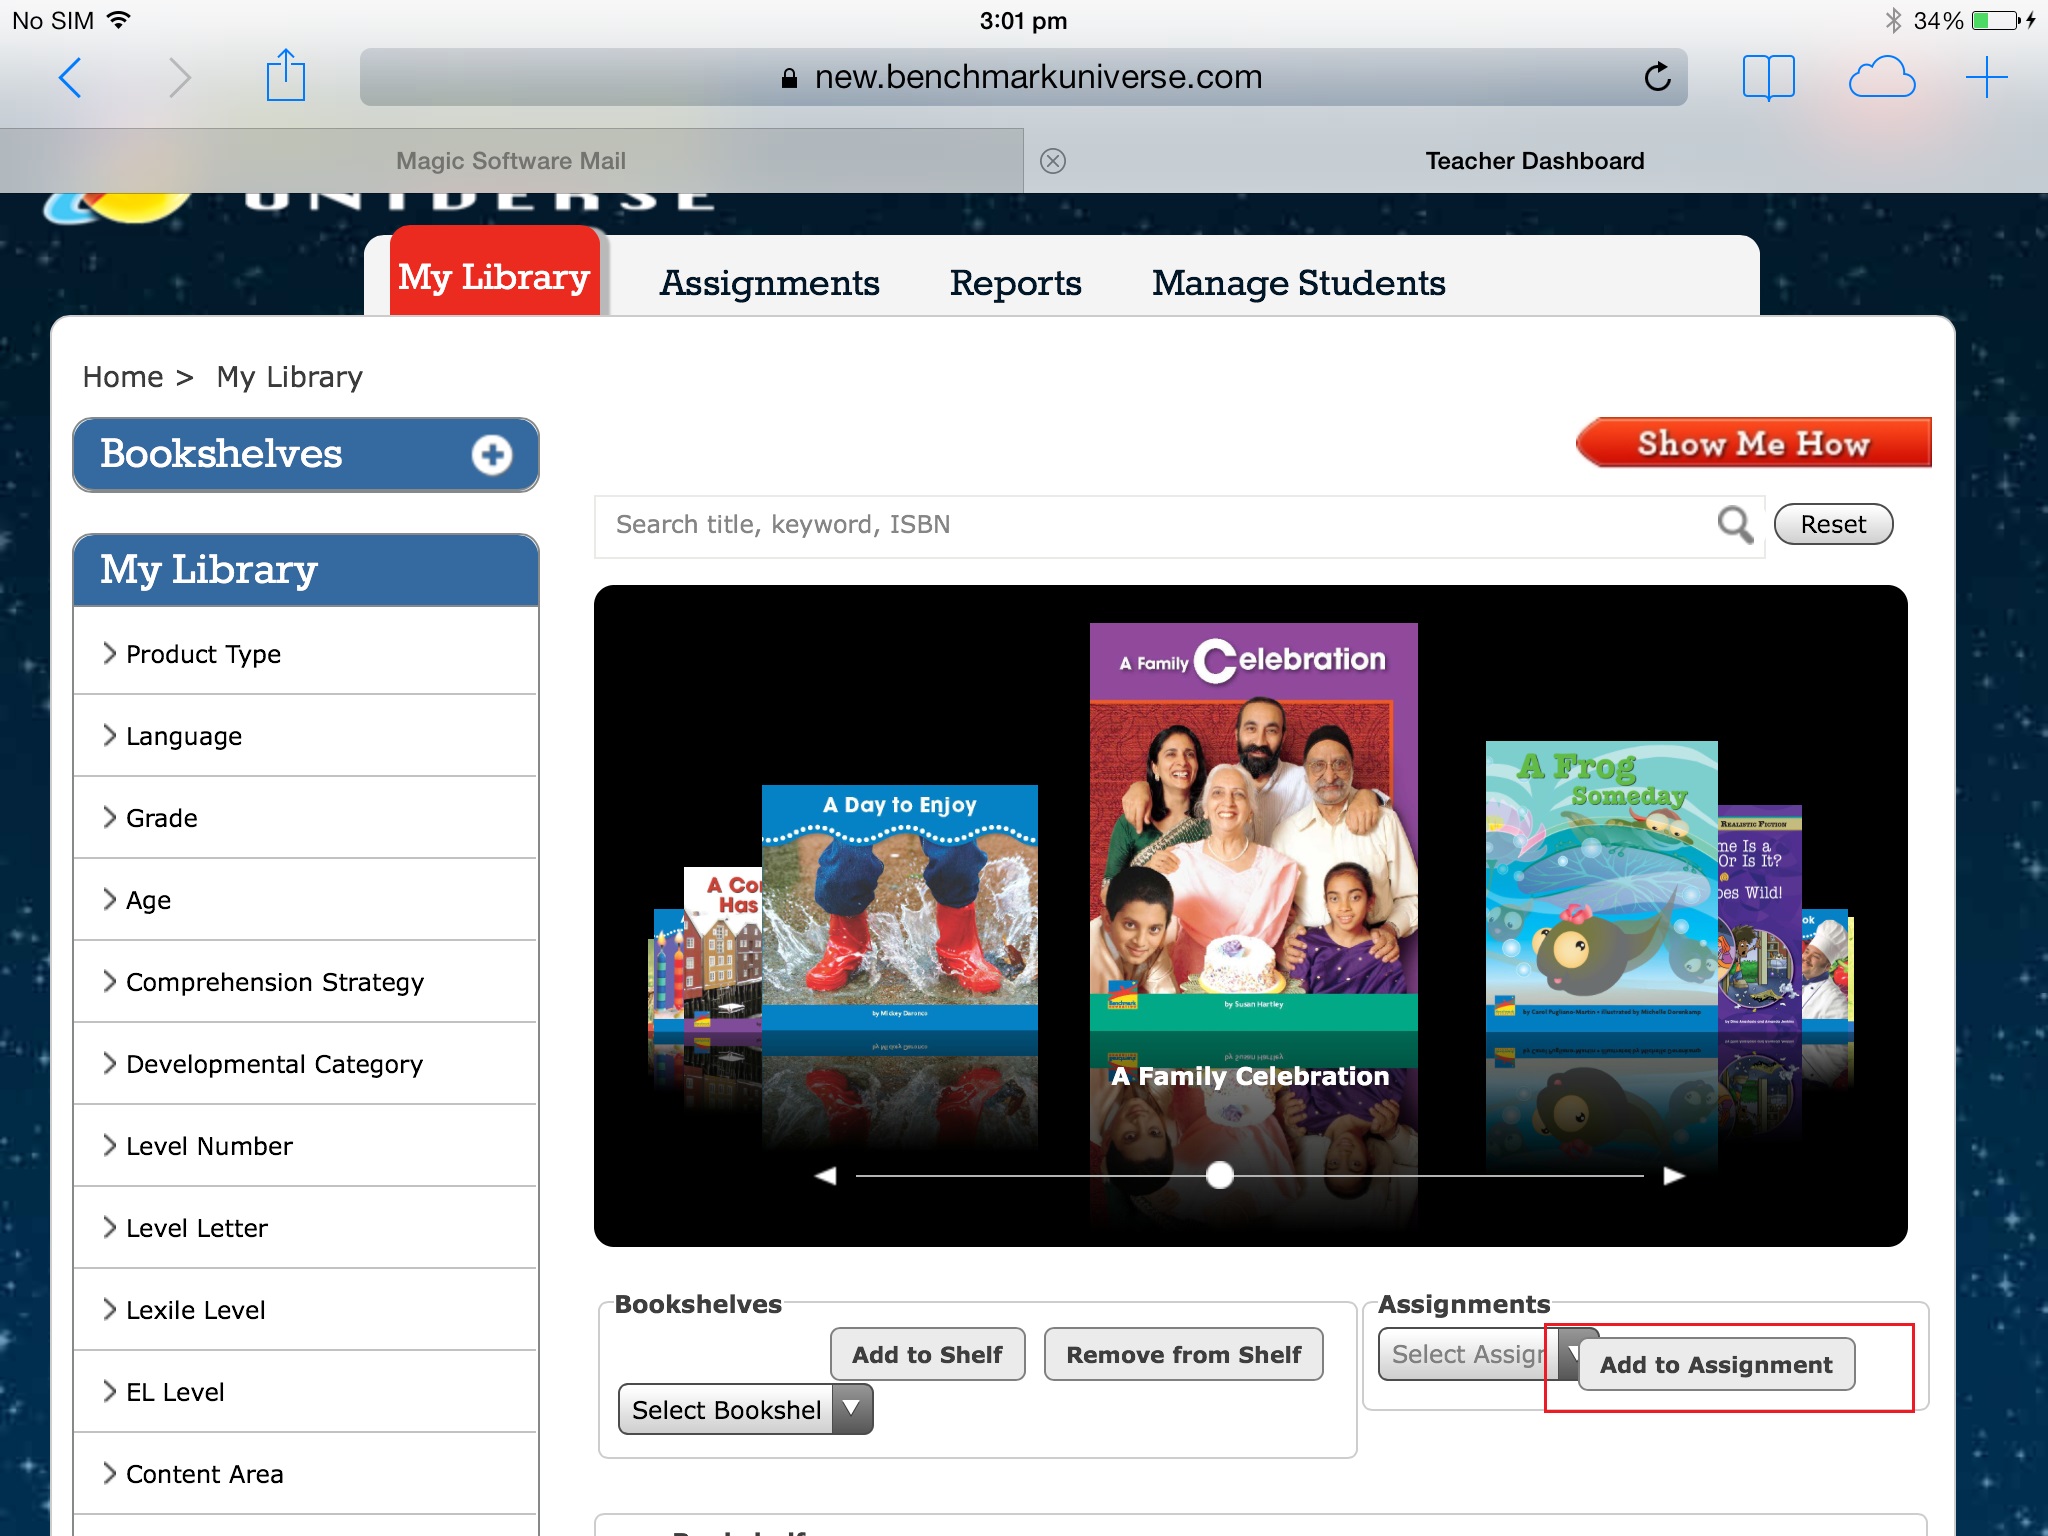Expand the Lexile Level filter
Screen dimensions: 2048x1536
305,1310
